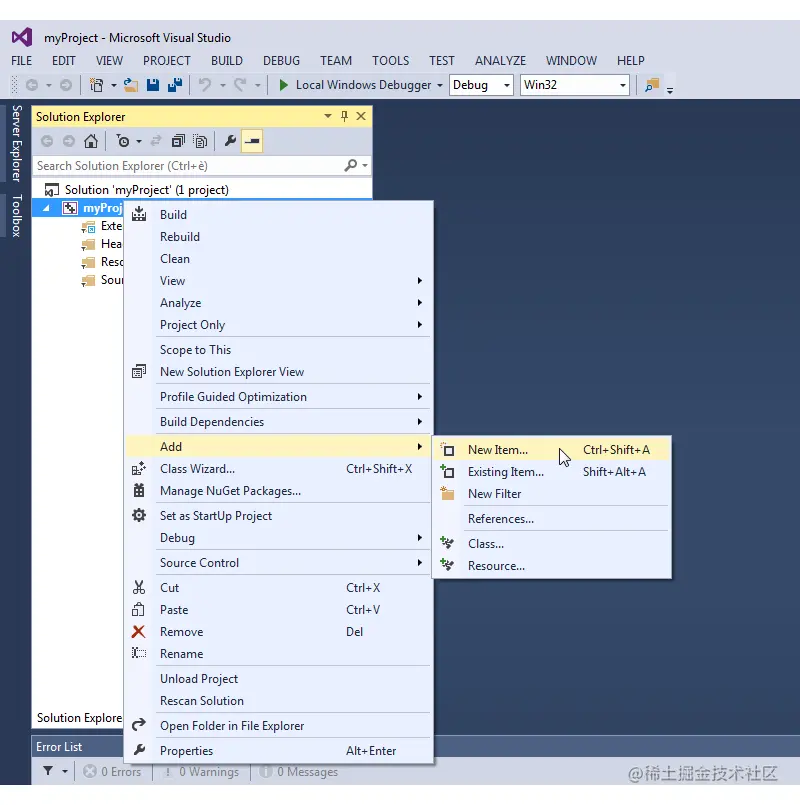Click the Show All Files icon

pos(200,141)
